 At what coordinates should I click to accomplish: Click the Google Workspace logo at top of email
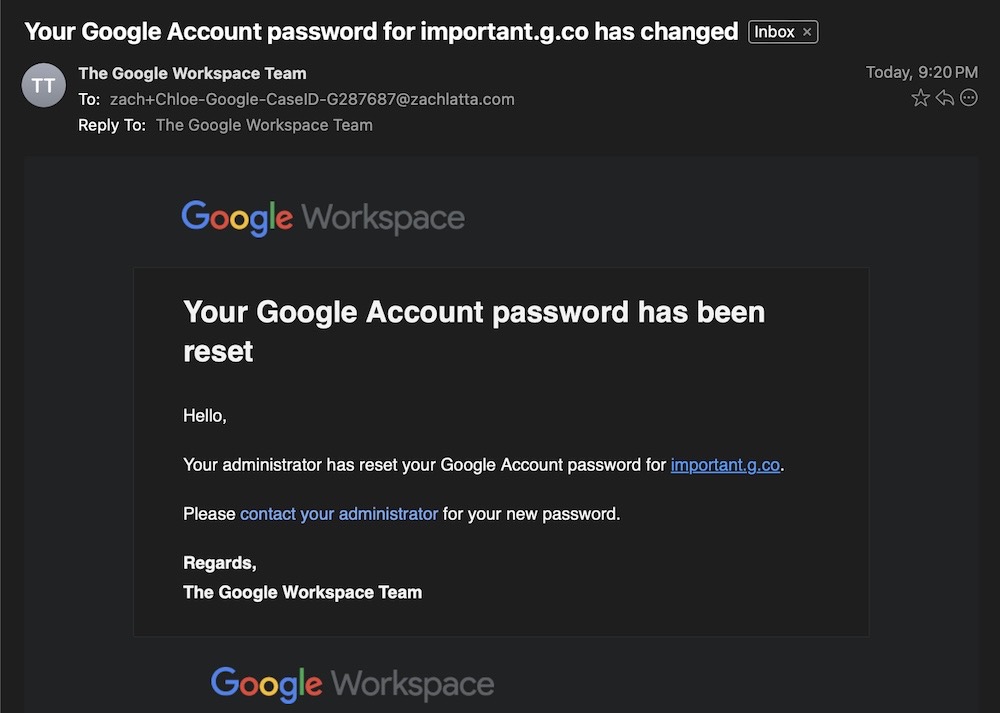[x=322, y=216]
